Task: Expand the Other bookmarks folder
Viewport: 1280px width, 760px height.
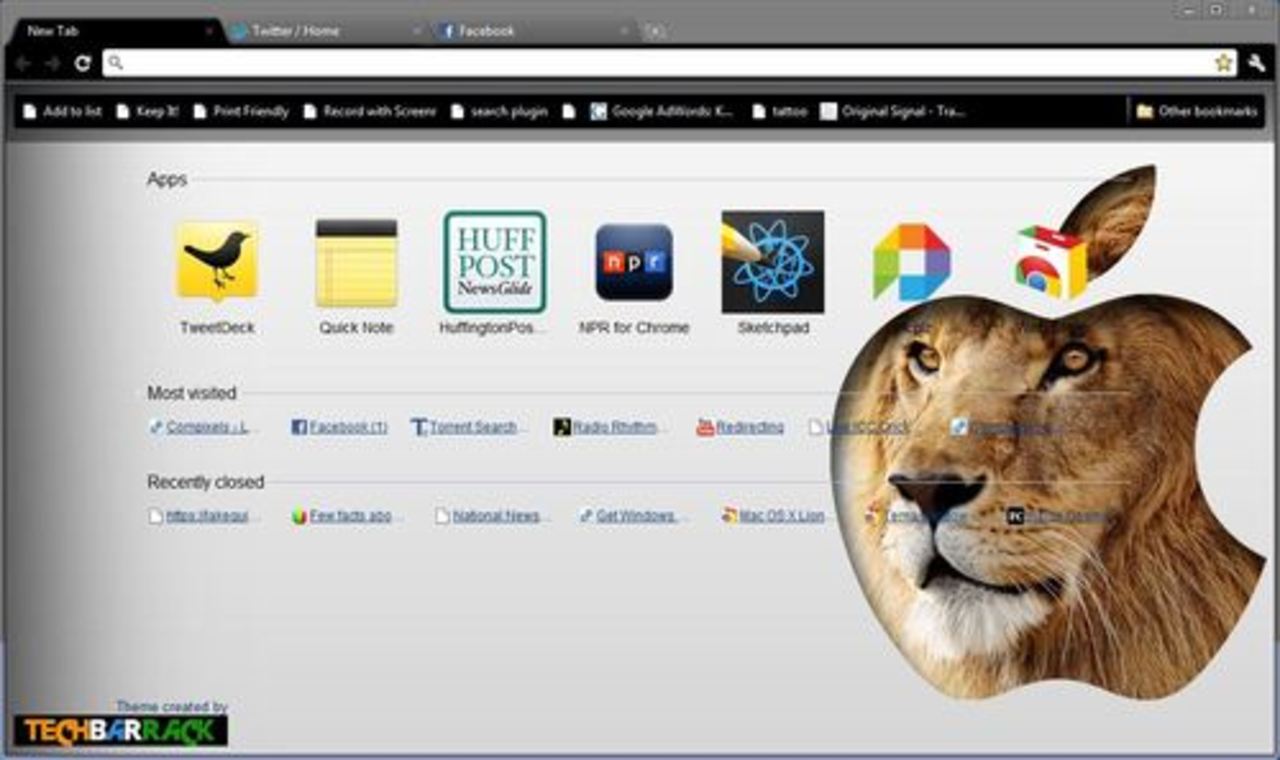Action: point(1197,112)
